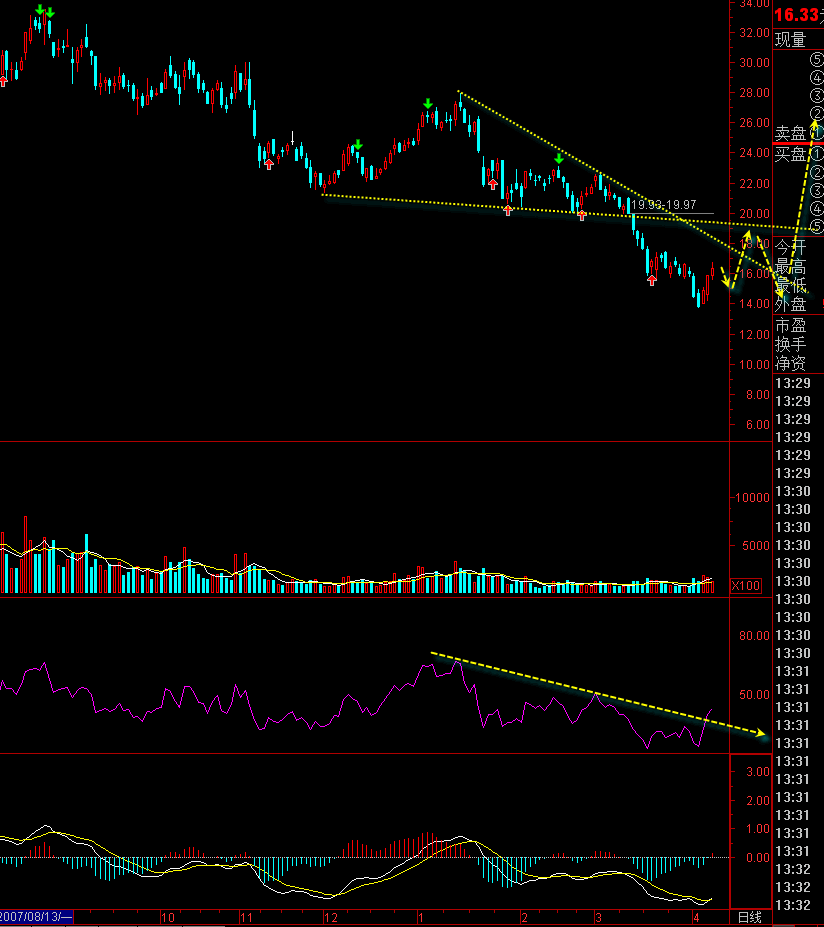Click the 50.00 RSI axis label
The height and width of the screenshot is (927, 824).
(x=754, y=695)
